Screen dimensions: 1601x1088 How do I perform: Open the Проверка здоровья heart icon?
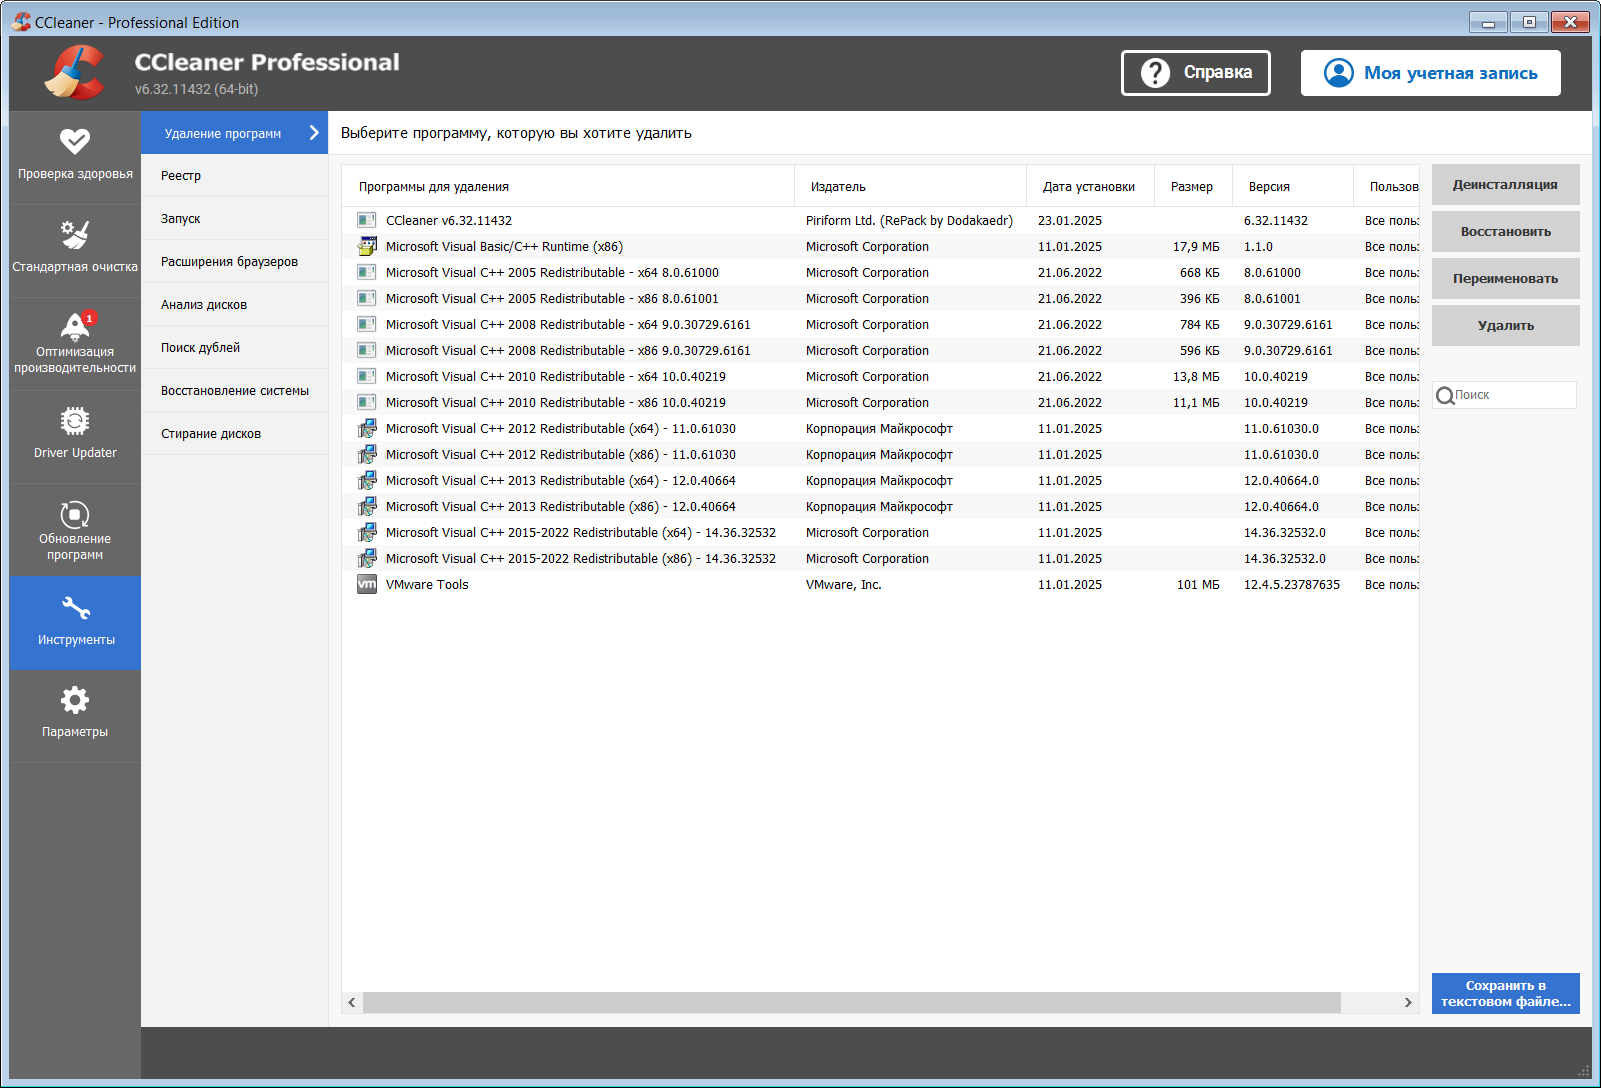click(x=75, y=142)
